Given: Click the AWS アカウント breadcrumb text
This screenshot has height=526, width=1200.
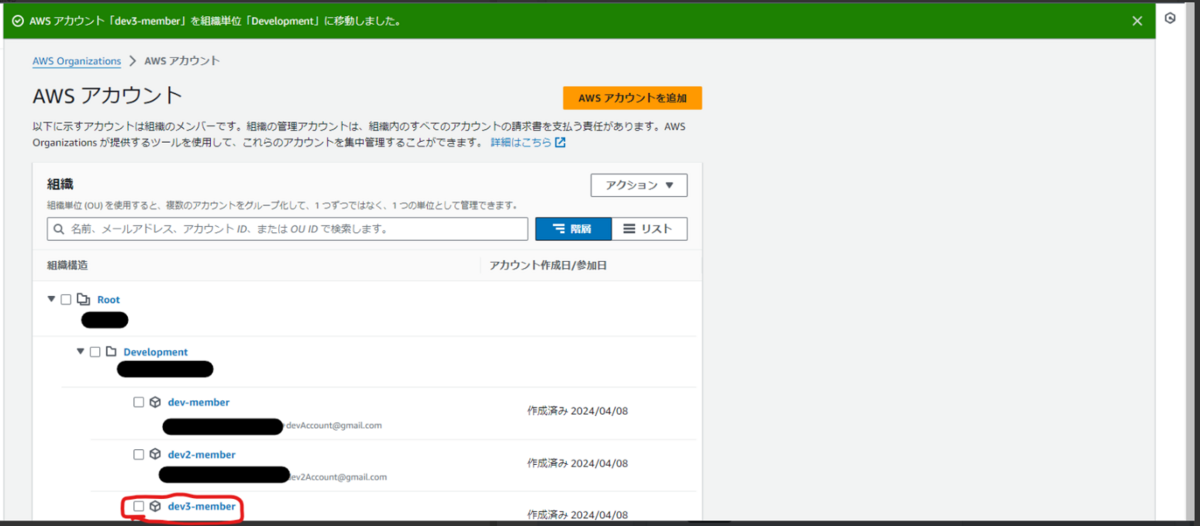Looking at the screenshot, I should coord(182,61).
